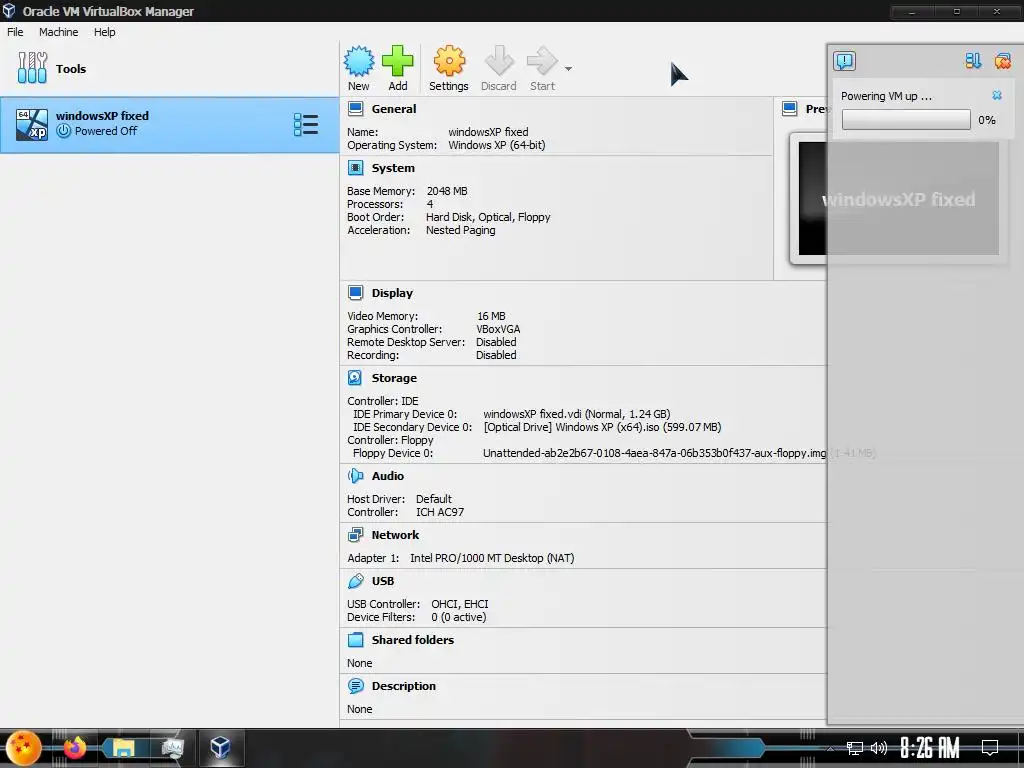Click the 'ICH AC97' audio controller value

coord(440,512)
